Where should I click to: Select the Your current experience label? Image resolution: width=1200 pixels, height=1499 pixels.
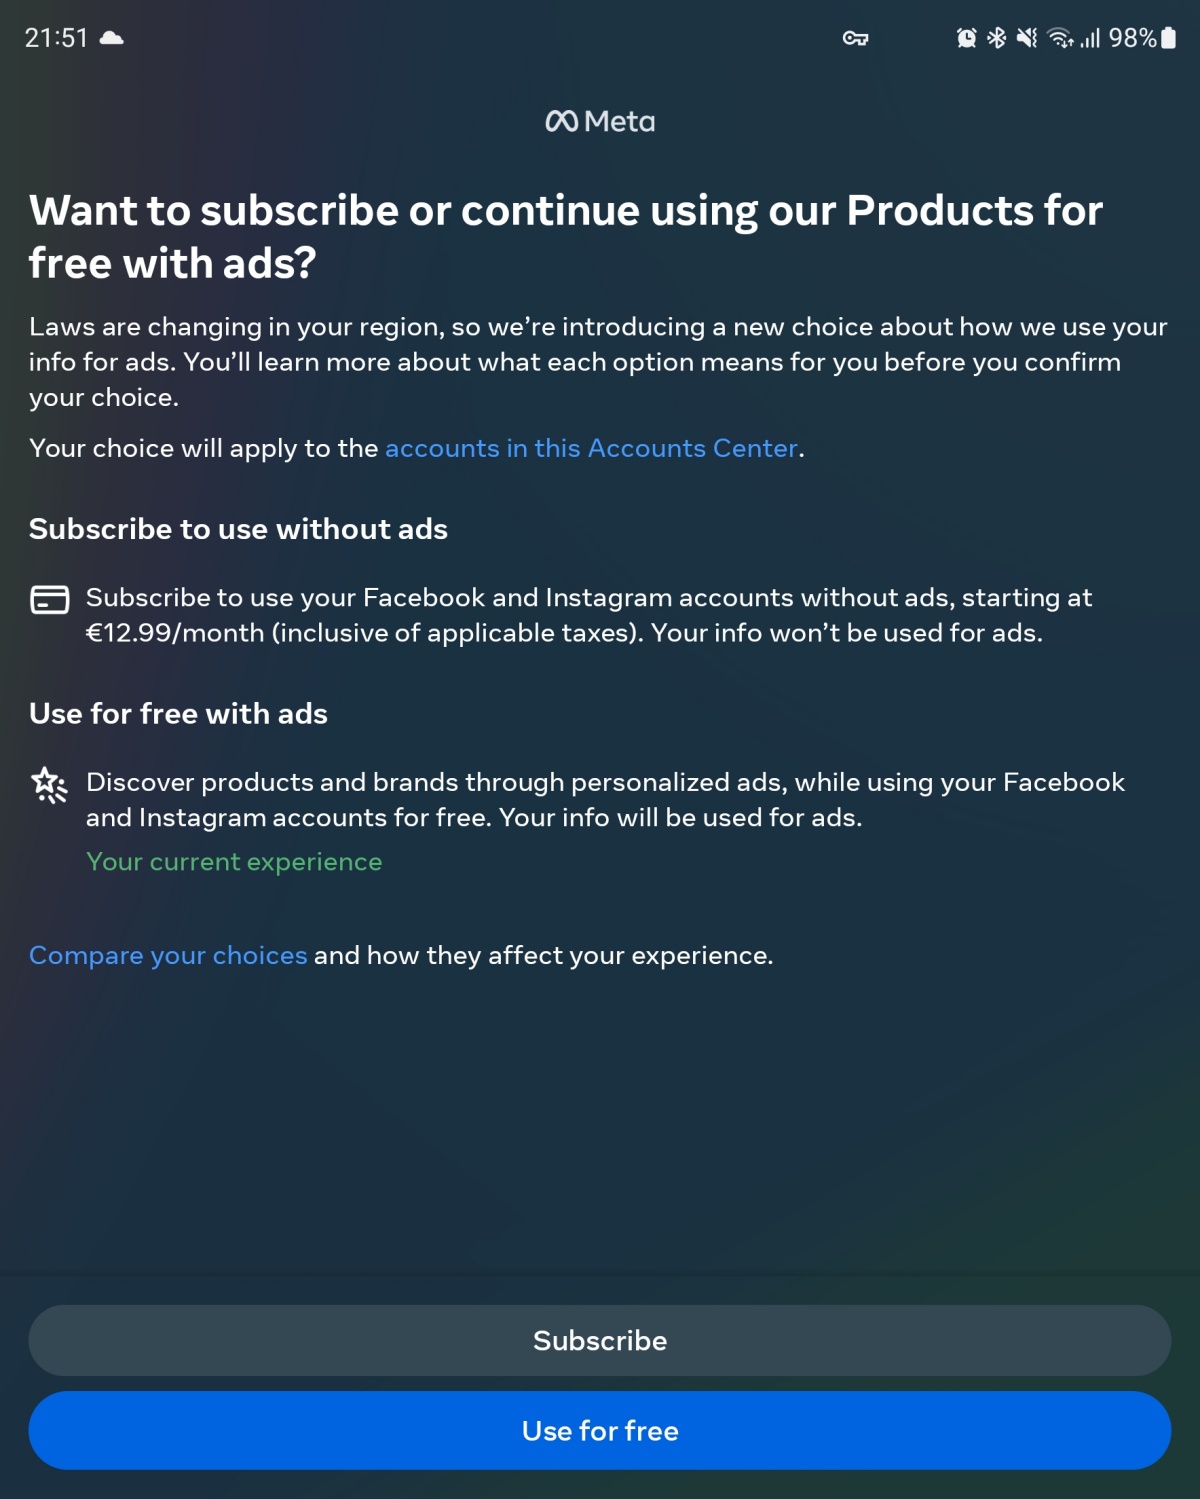(x=234, y=861)
